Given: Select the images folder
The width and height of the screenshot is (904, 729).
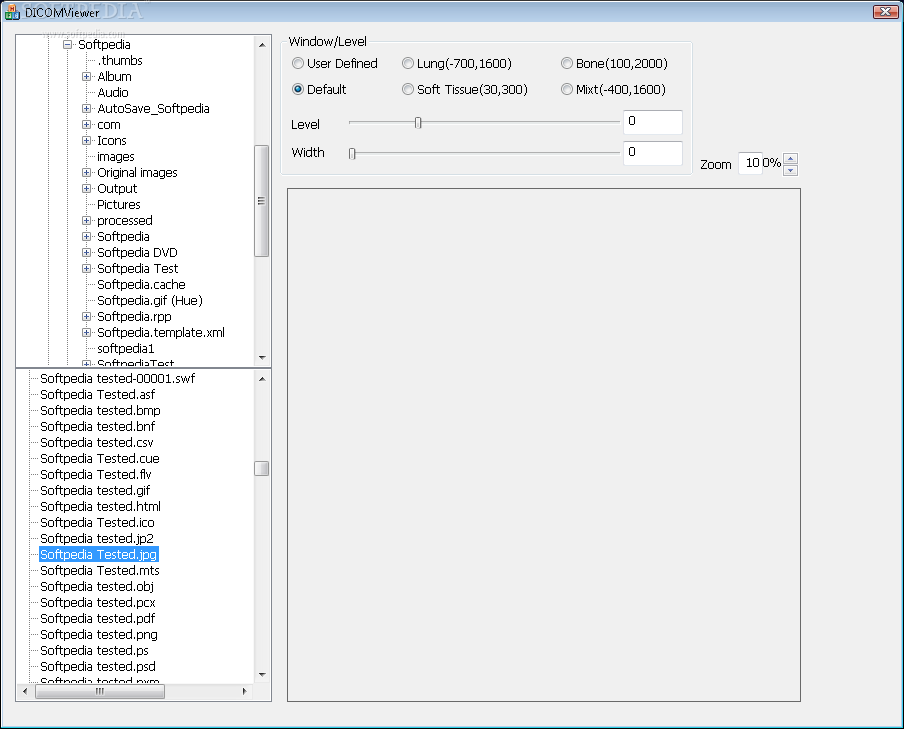Looking at the screenshot, I should click(x=116, y=157).
